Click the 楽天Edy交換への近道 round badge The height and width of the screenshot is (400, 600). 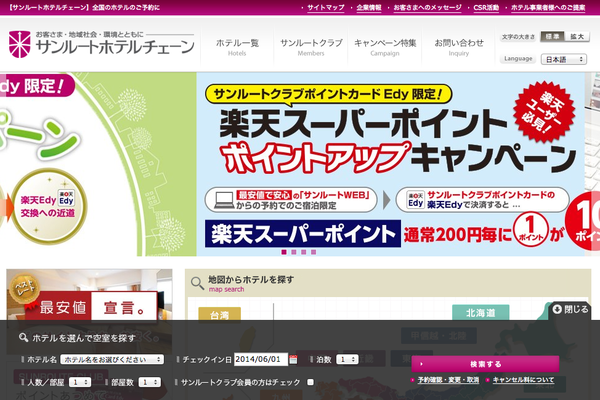(48, 206)
